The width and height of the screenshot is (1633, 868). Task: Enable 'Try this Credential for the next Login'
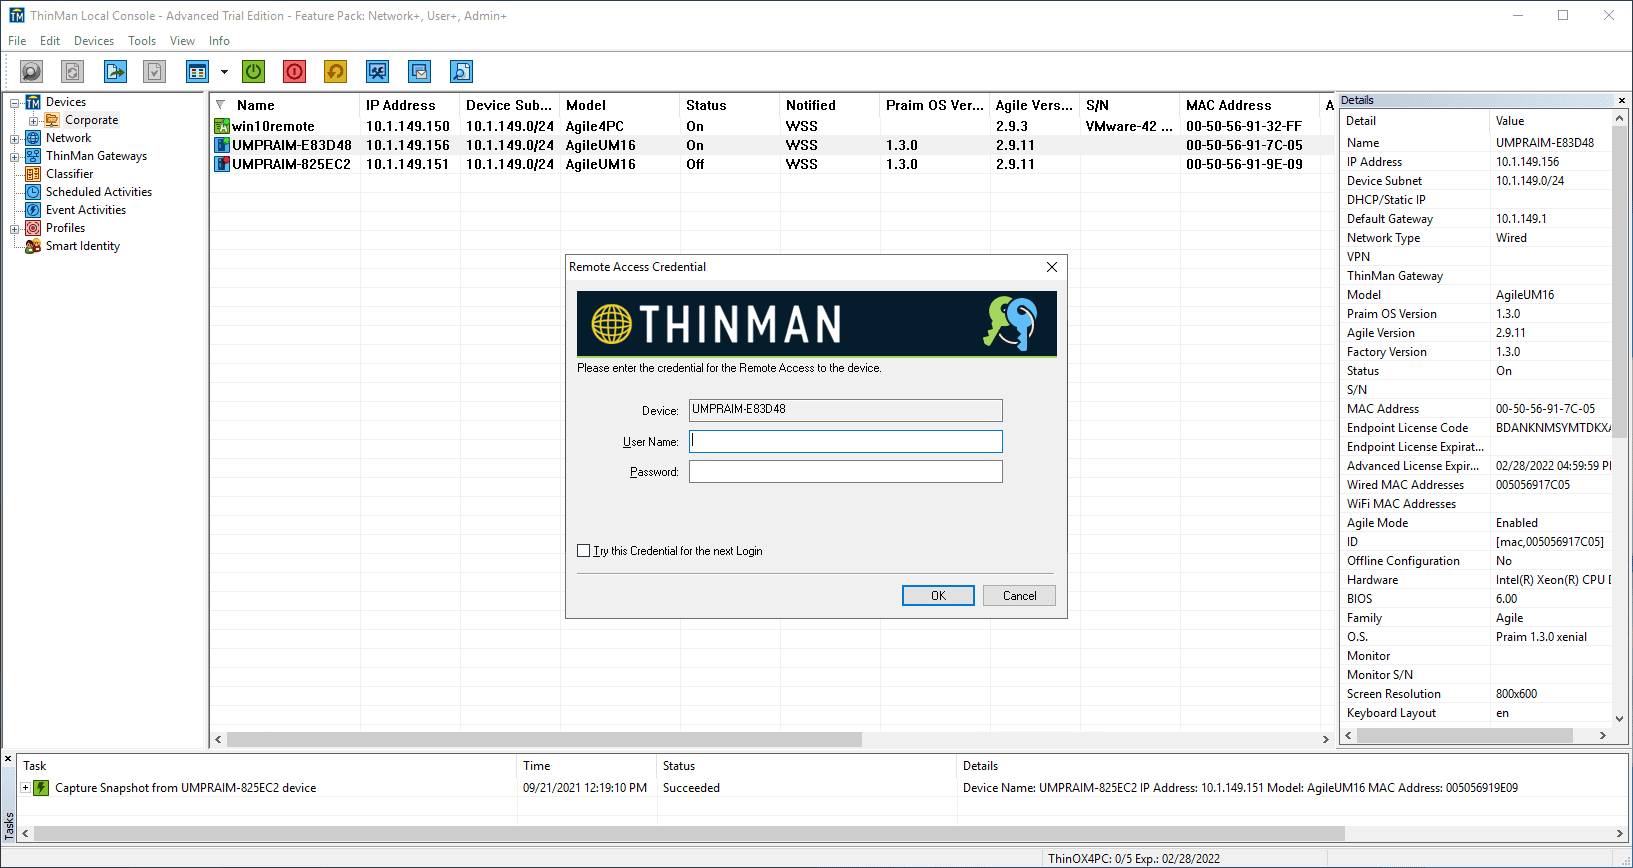pyautogui.click(x=584, y=551)
